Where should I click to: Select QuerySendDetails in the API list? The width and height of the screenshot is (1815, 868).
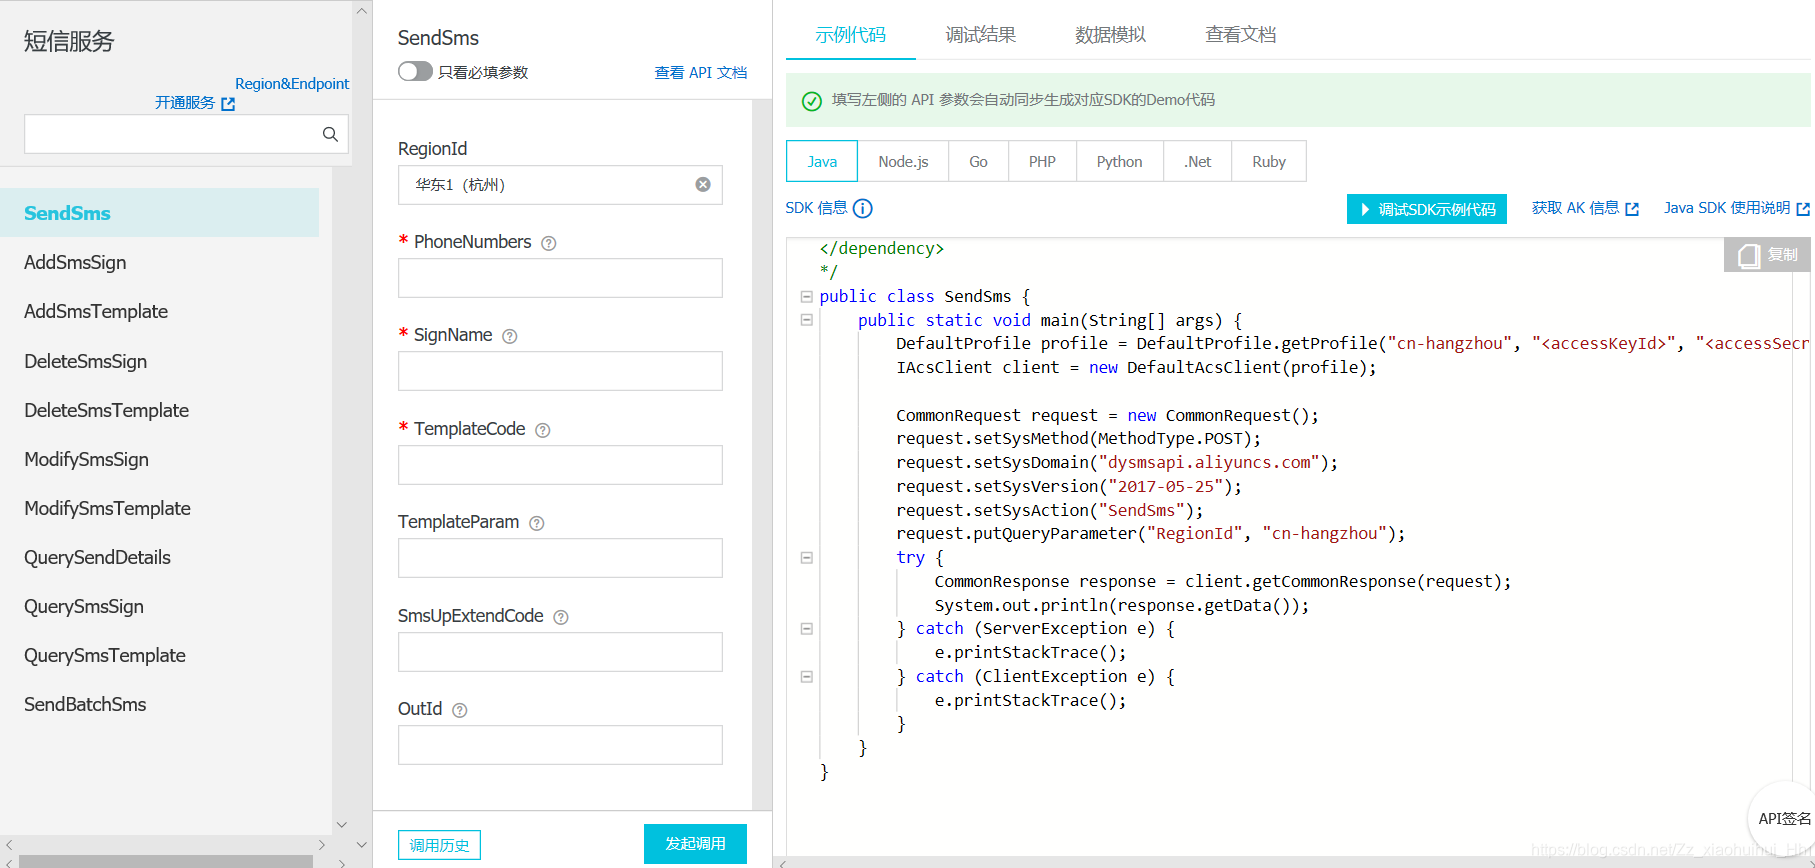pyautogui.click(x=97, y=557)
